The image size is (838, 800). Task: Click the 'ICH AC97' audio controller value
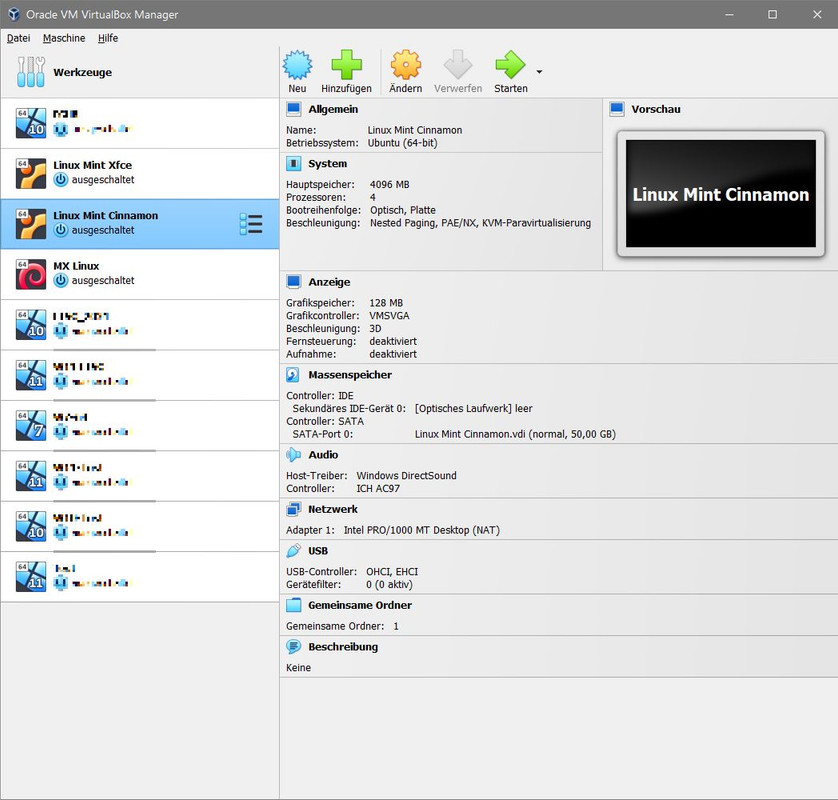click(378, 488)
